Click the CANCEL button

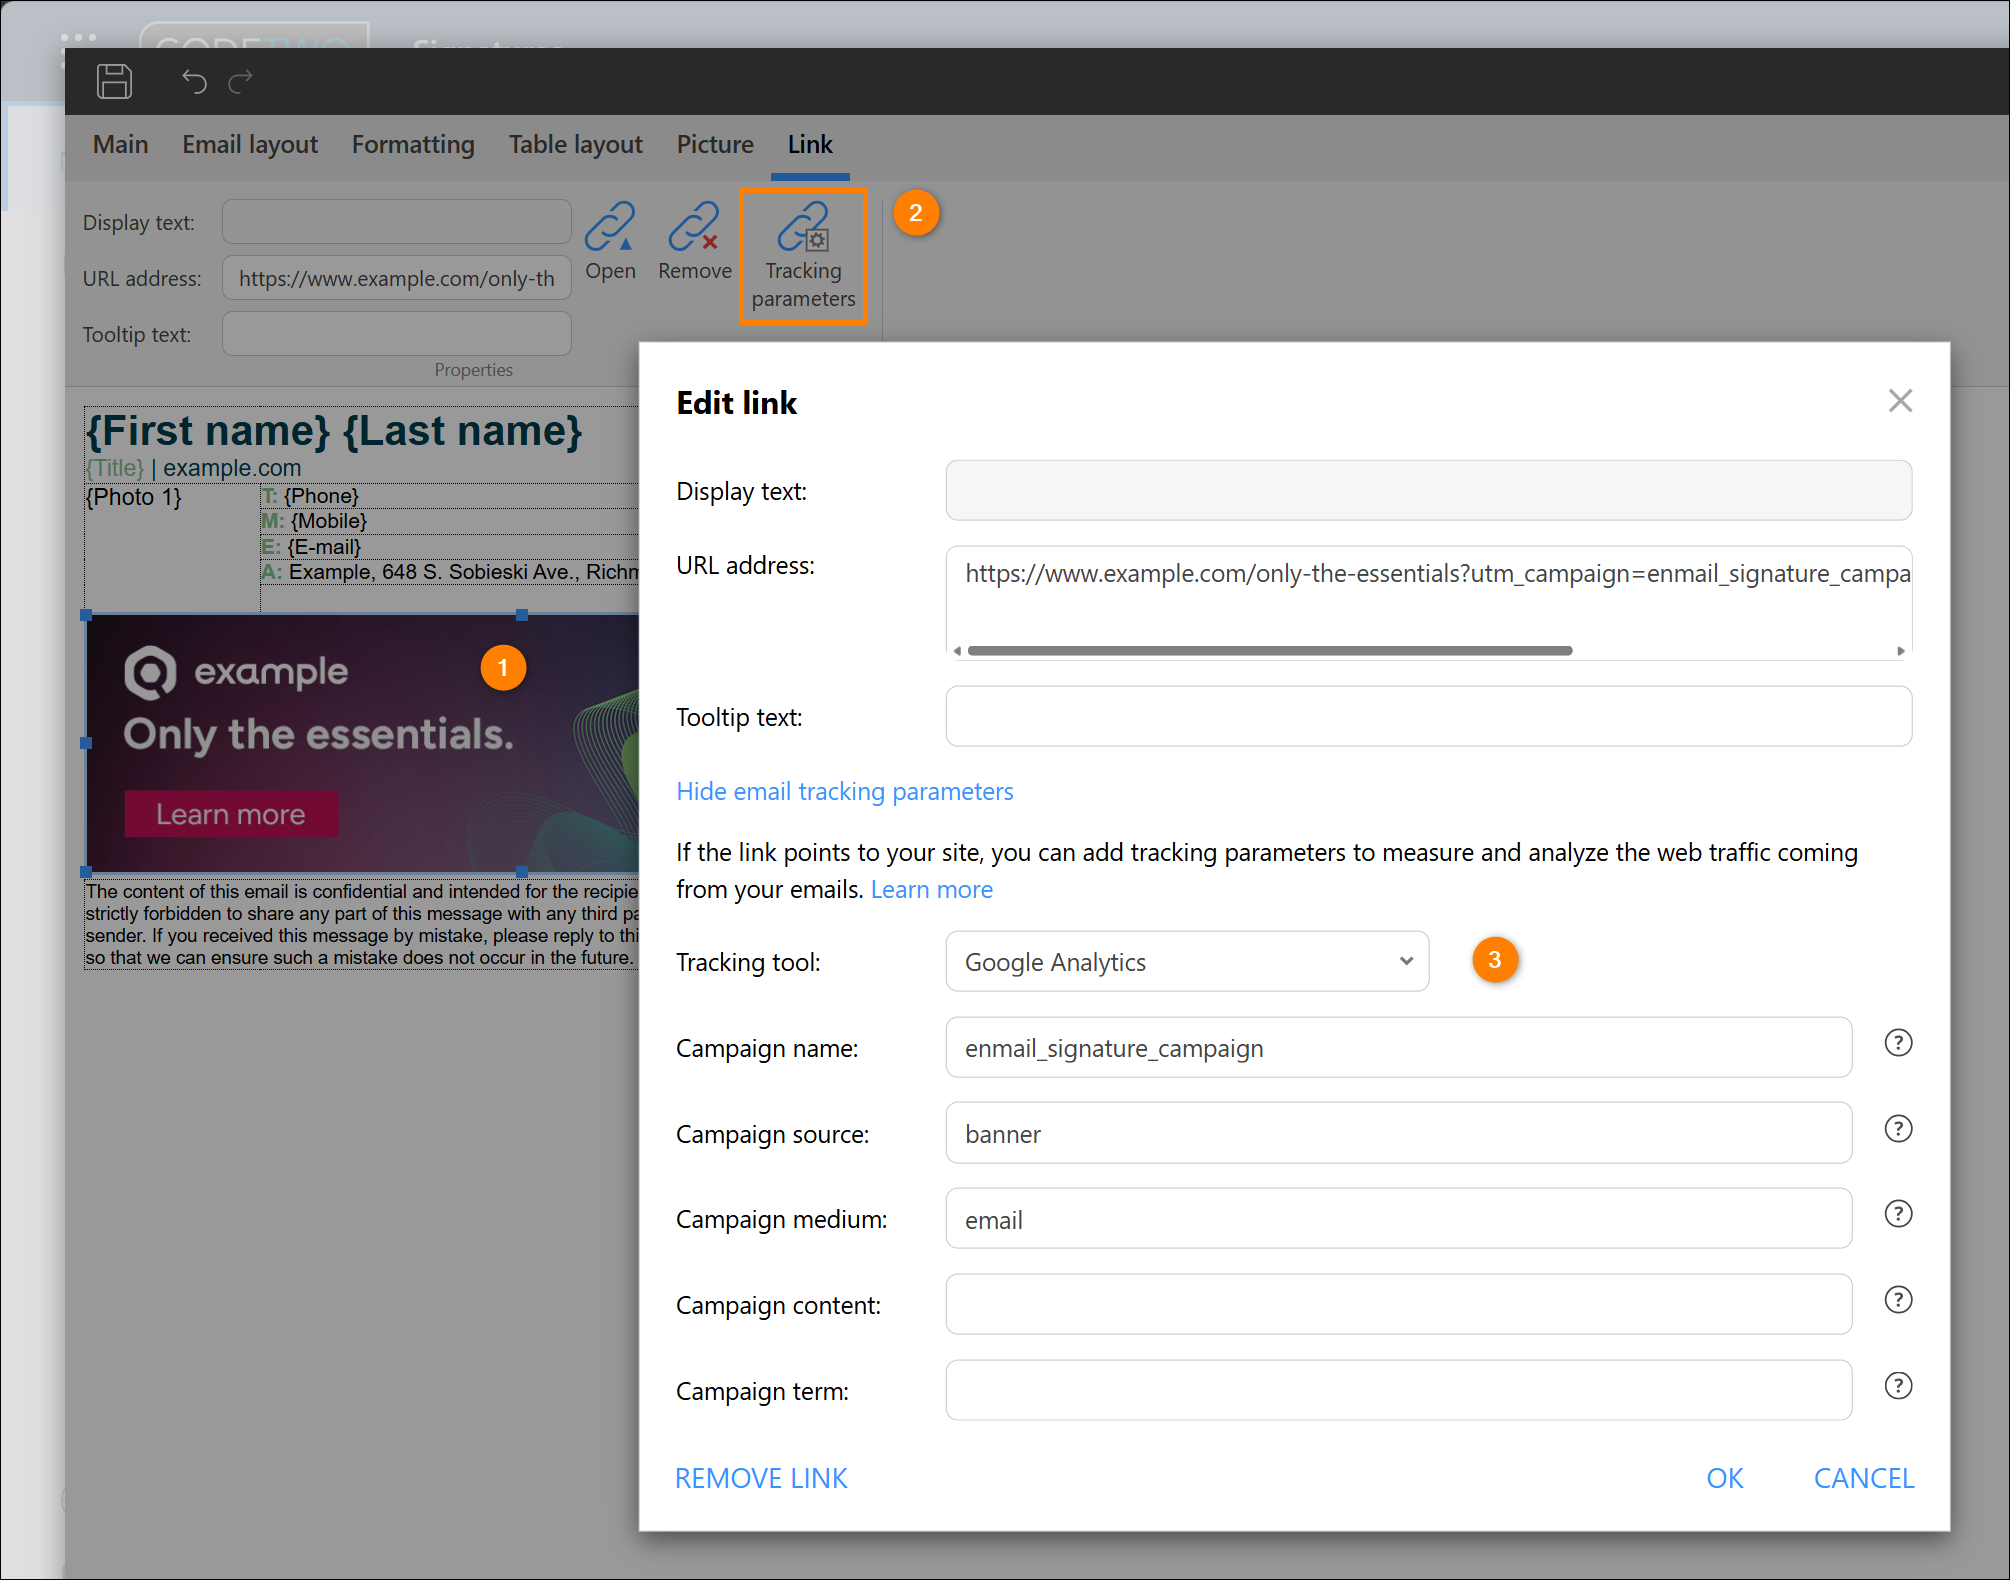coord(1864,1479)
